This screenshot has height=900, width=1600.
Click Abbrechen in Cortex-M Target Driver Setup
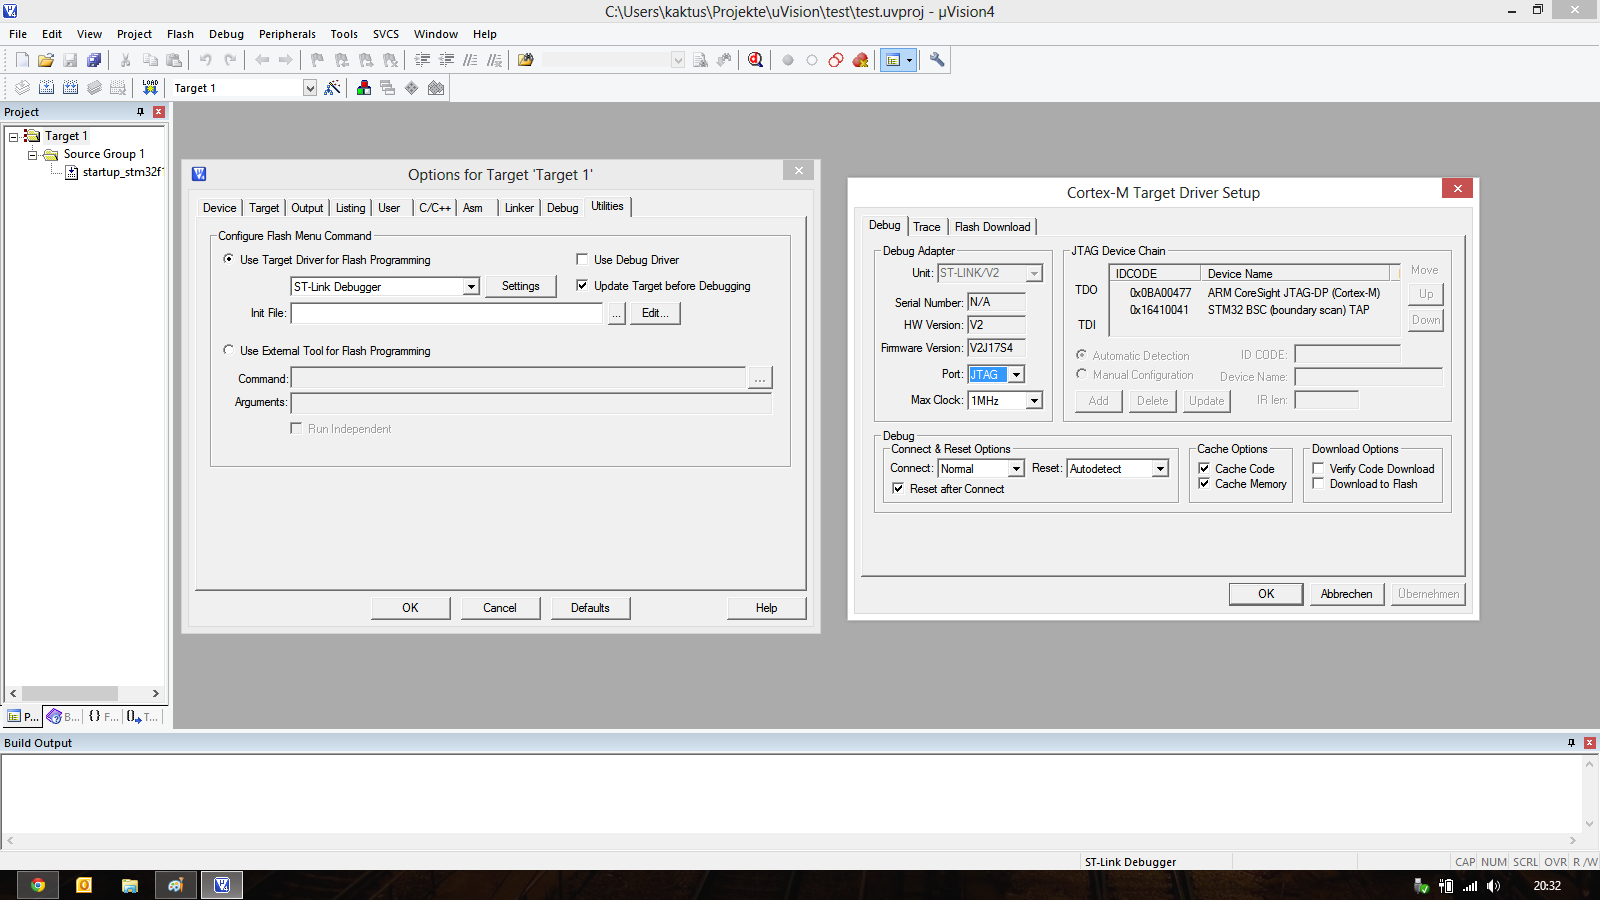pos(1346,594)
